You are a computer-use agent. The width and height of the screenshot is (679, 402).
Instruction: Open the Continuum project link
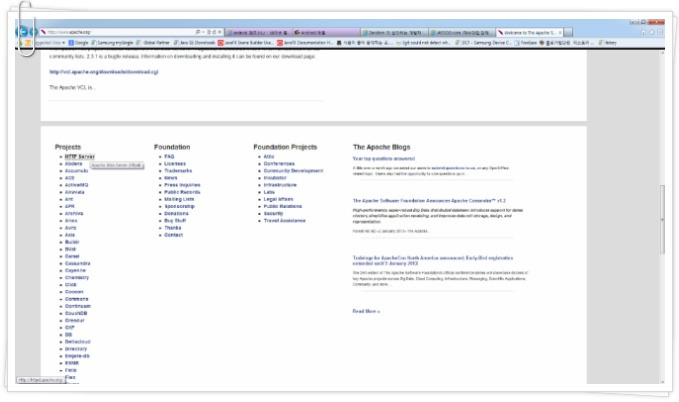click(78, 306)
